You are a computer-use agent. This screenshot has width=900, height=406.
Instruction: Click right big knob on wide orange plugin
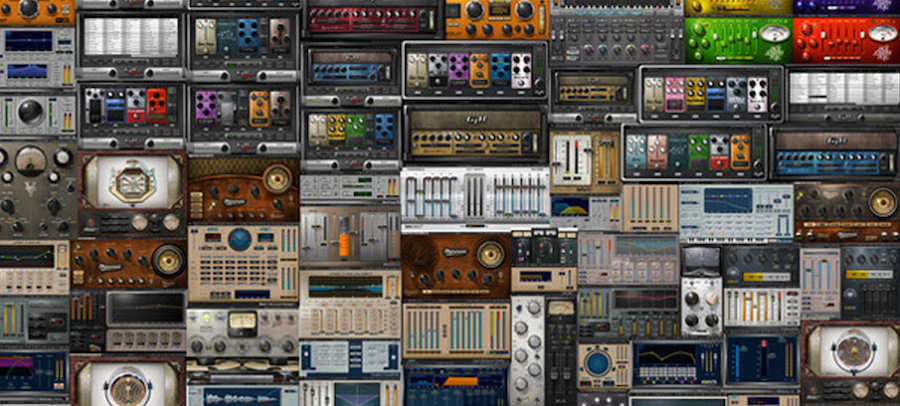(x=524, y=10)
